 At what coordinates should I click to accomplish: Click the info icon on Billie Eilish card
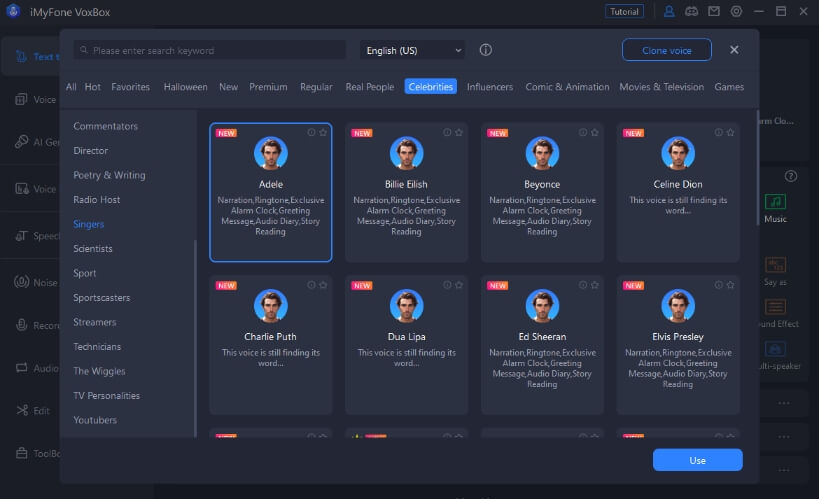(x=447, y=132)
